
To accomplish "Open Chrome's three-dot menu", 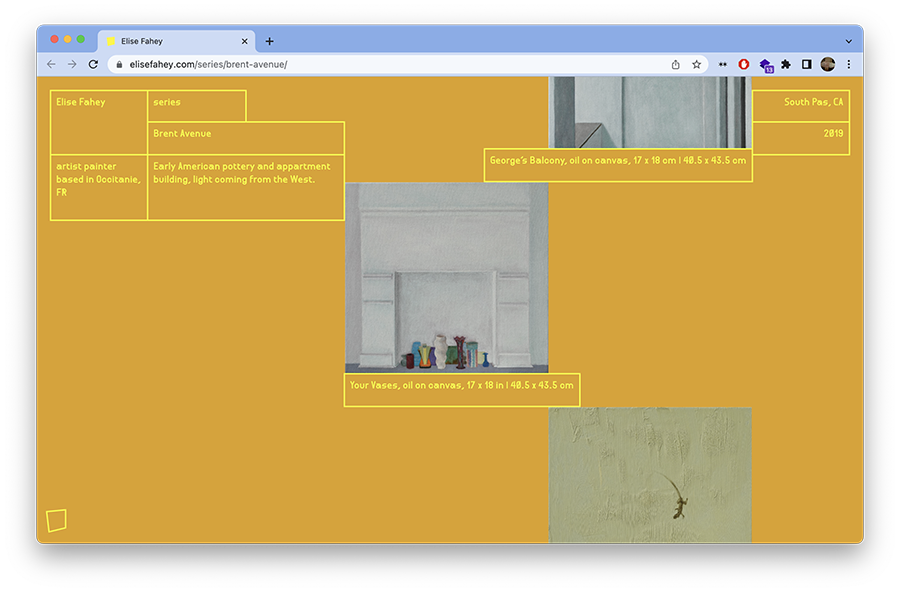I will click(848, 64).
